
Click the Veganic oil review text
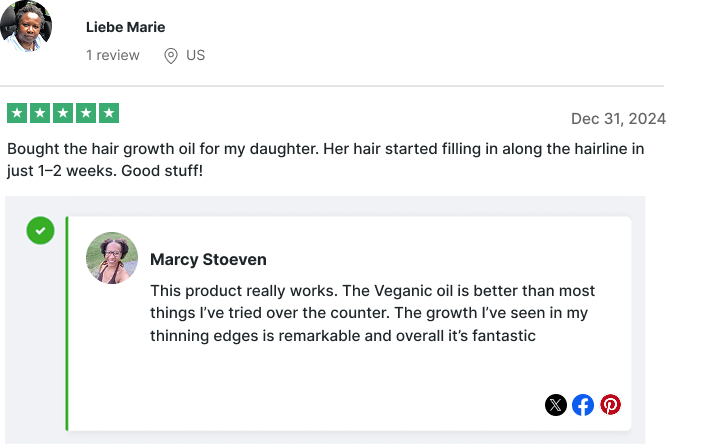[372, 313]
